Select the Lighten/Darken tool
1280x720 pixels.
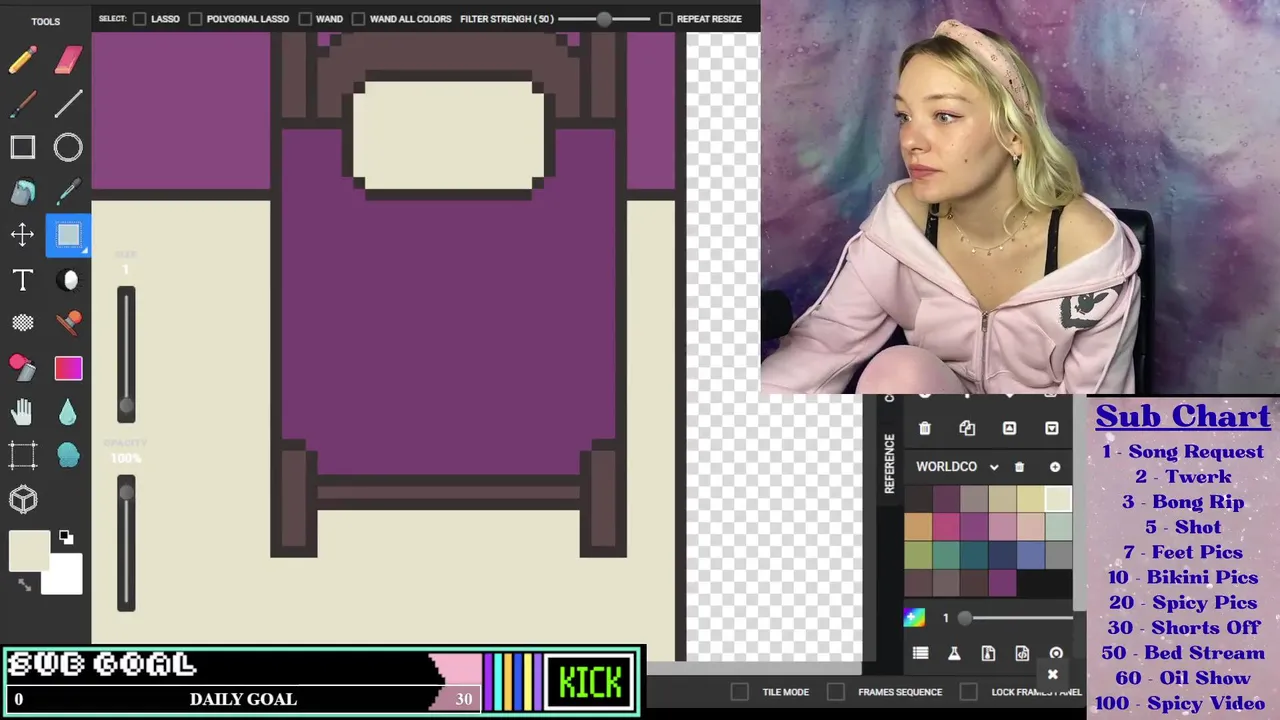pyautogui.click(x=68, y=280)
